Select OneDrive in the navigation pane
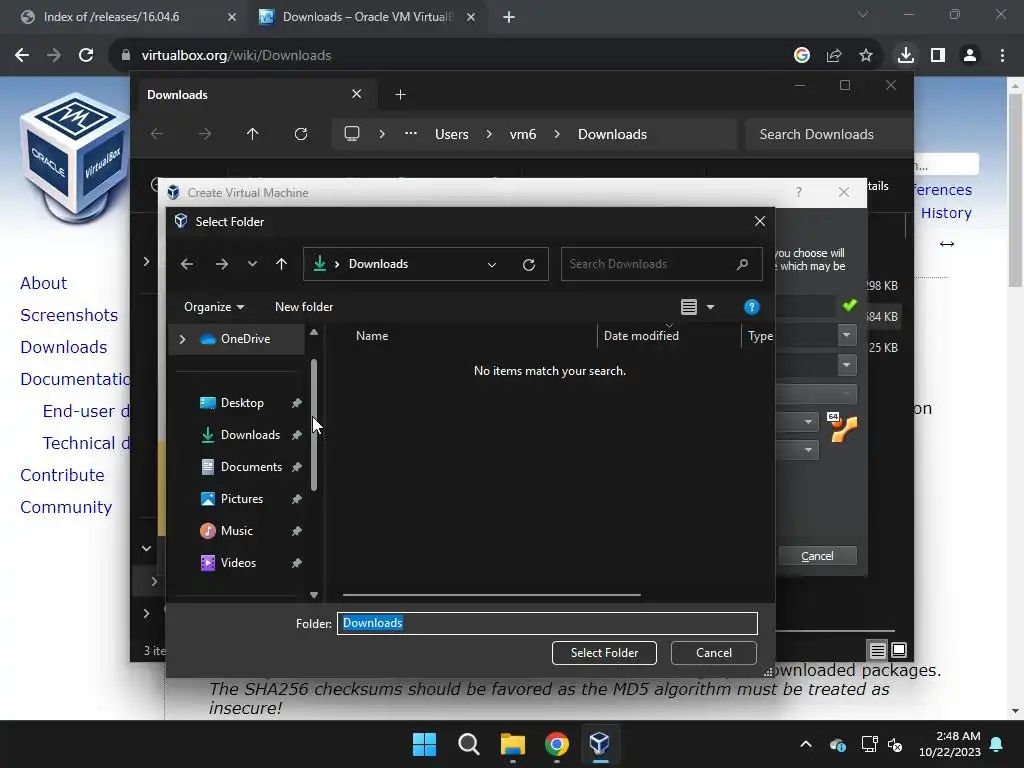Viewport: 1024px width, 768px height. click(x=236, y=339)
